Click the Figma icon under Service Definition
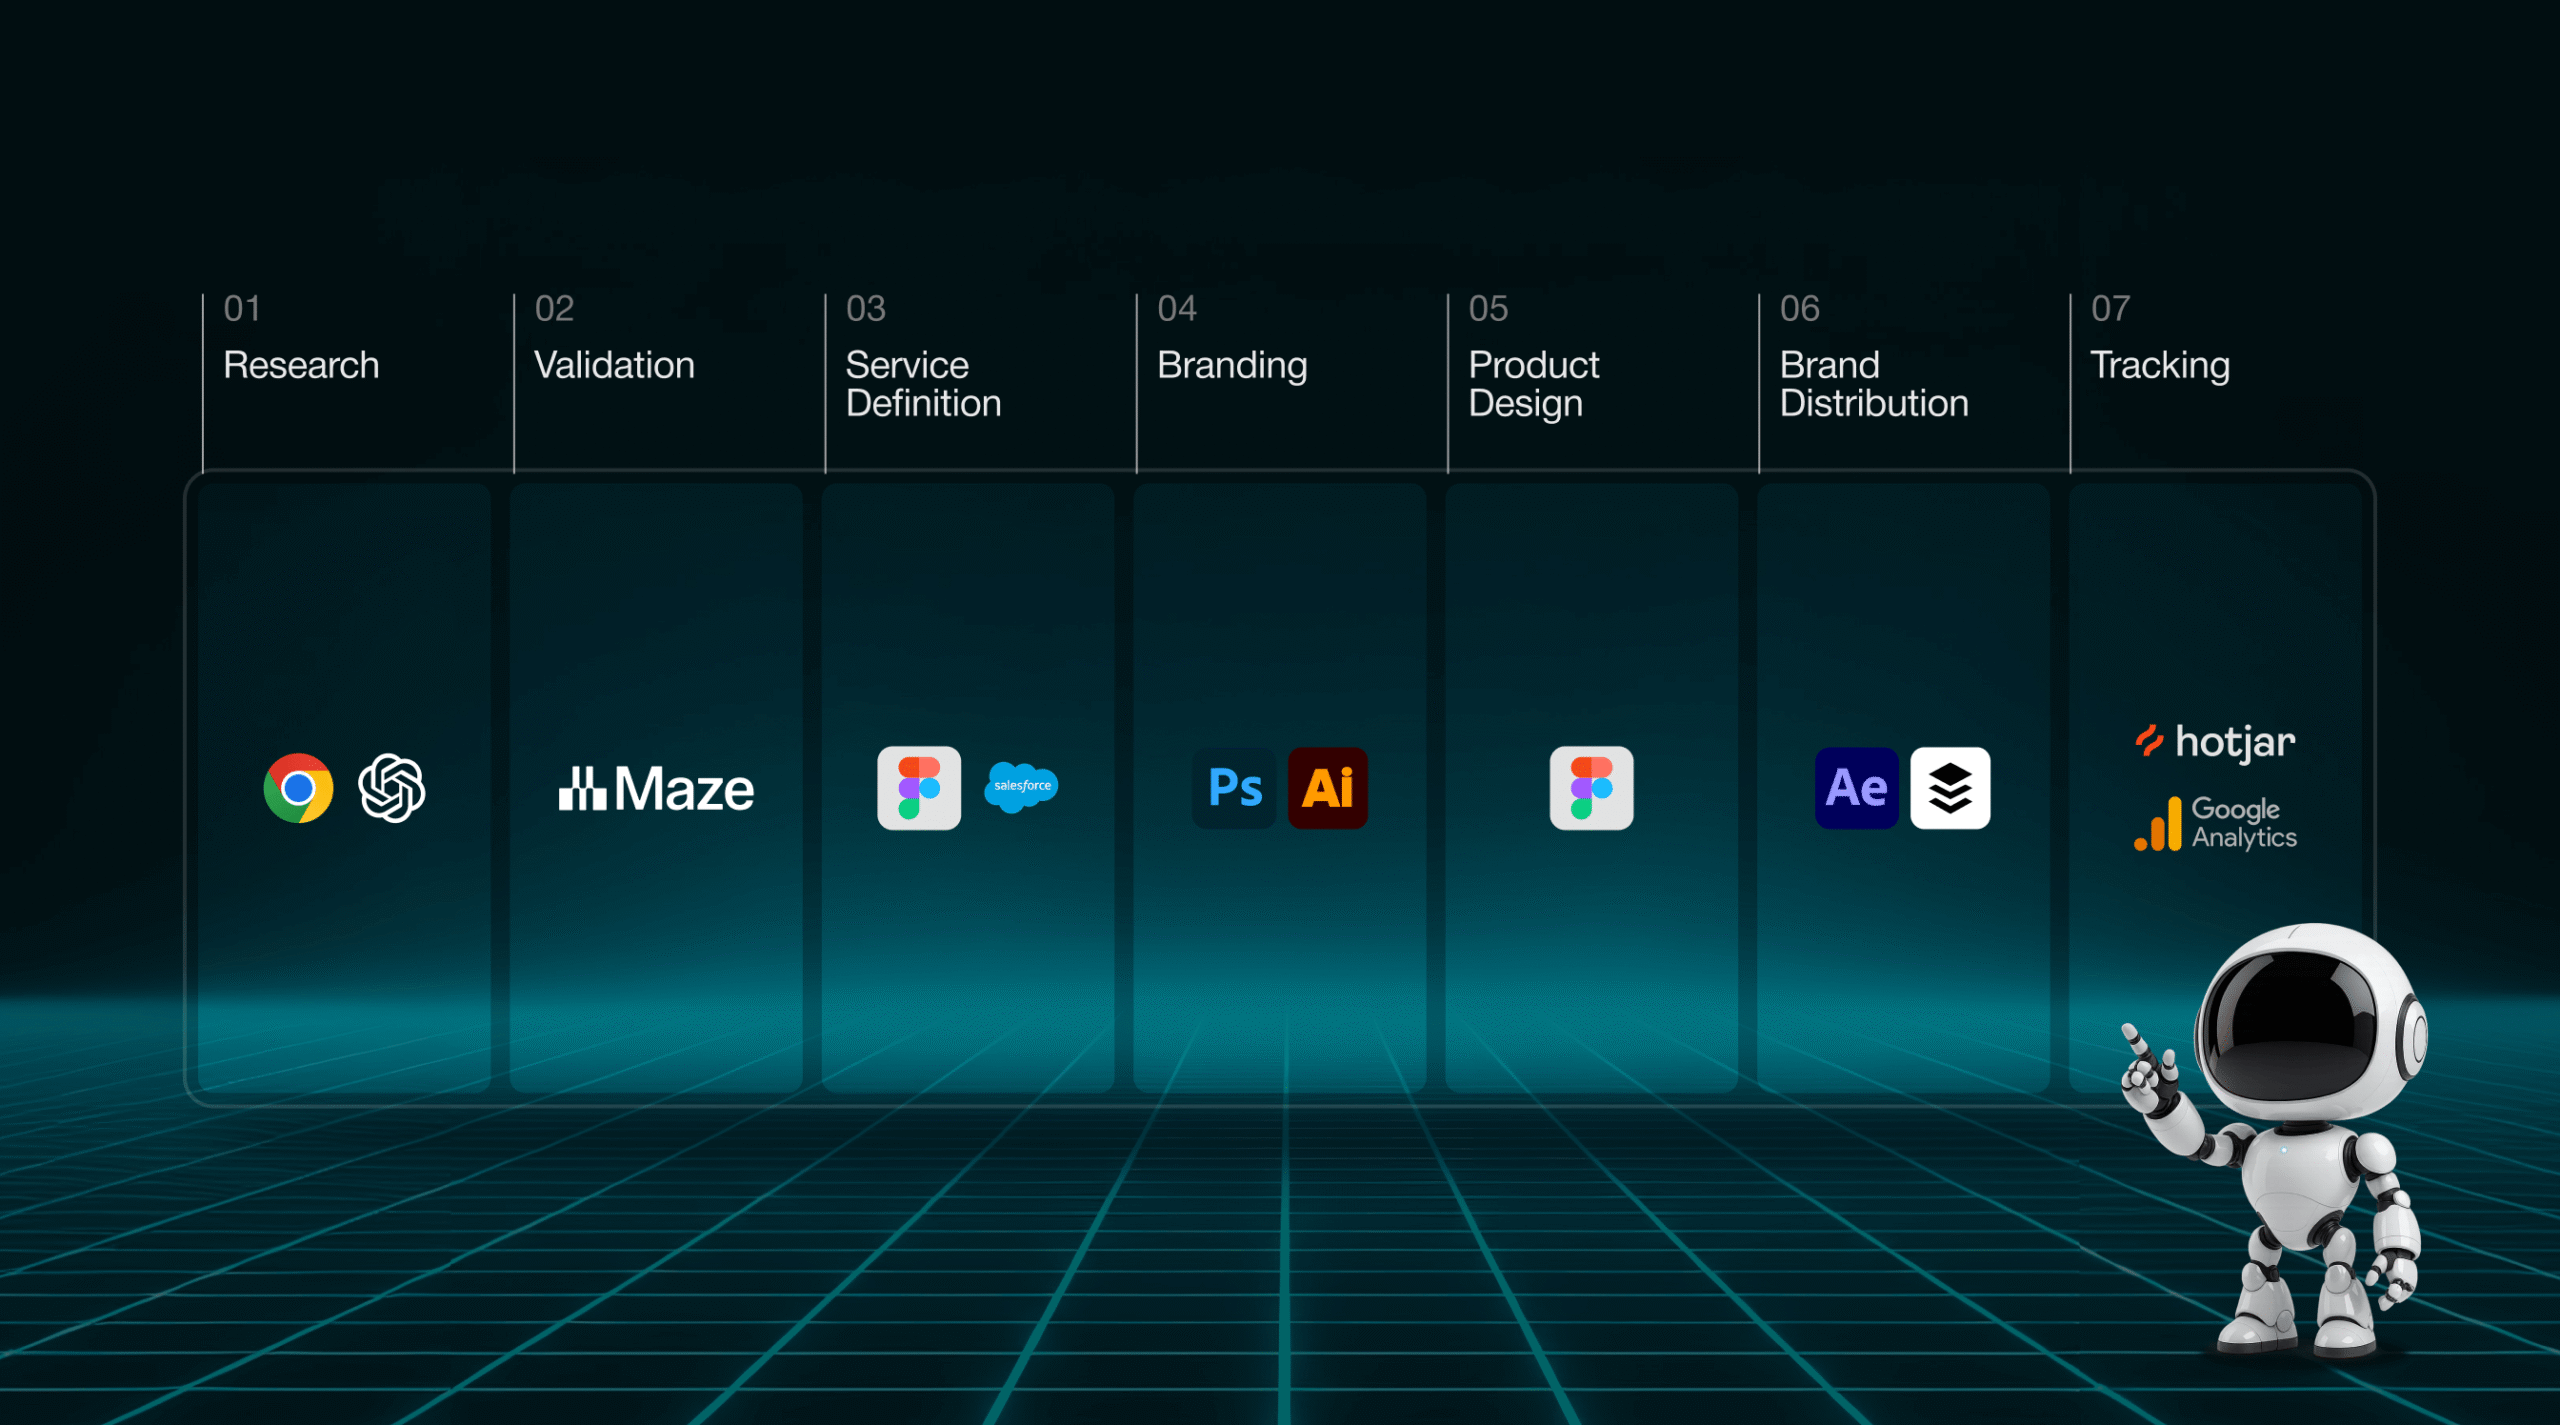 (918, 788)
